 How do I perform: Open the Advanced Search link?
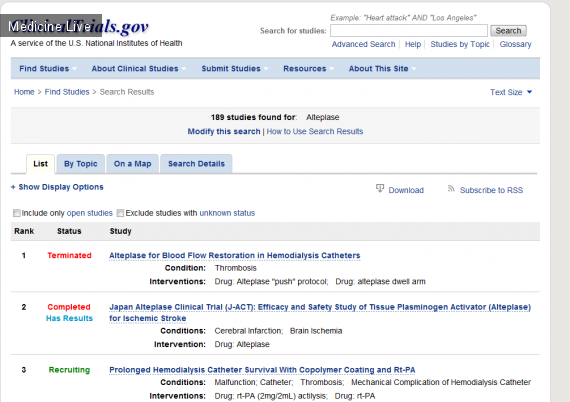pos(363,44)
